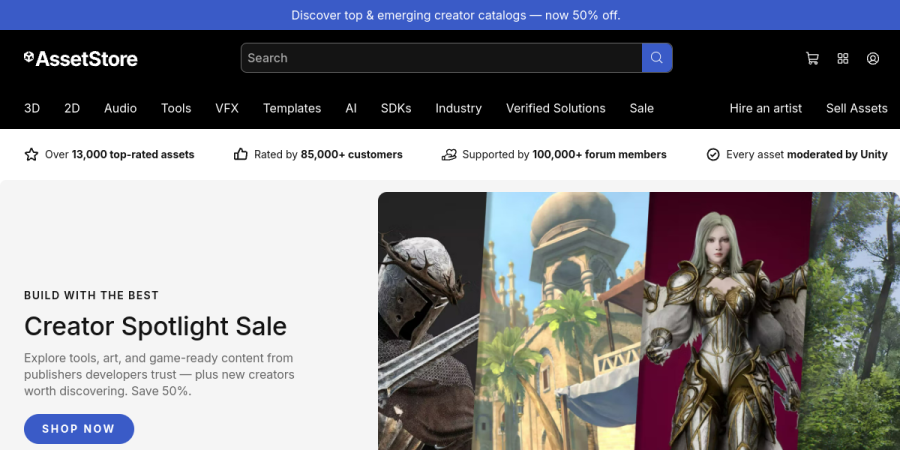Click the SHOP NOW button
Image resolution: width=900 pixels, height=450 pixels.
pyautogui.click(x=79, y=429)
